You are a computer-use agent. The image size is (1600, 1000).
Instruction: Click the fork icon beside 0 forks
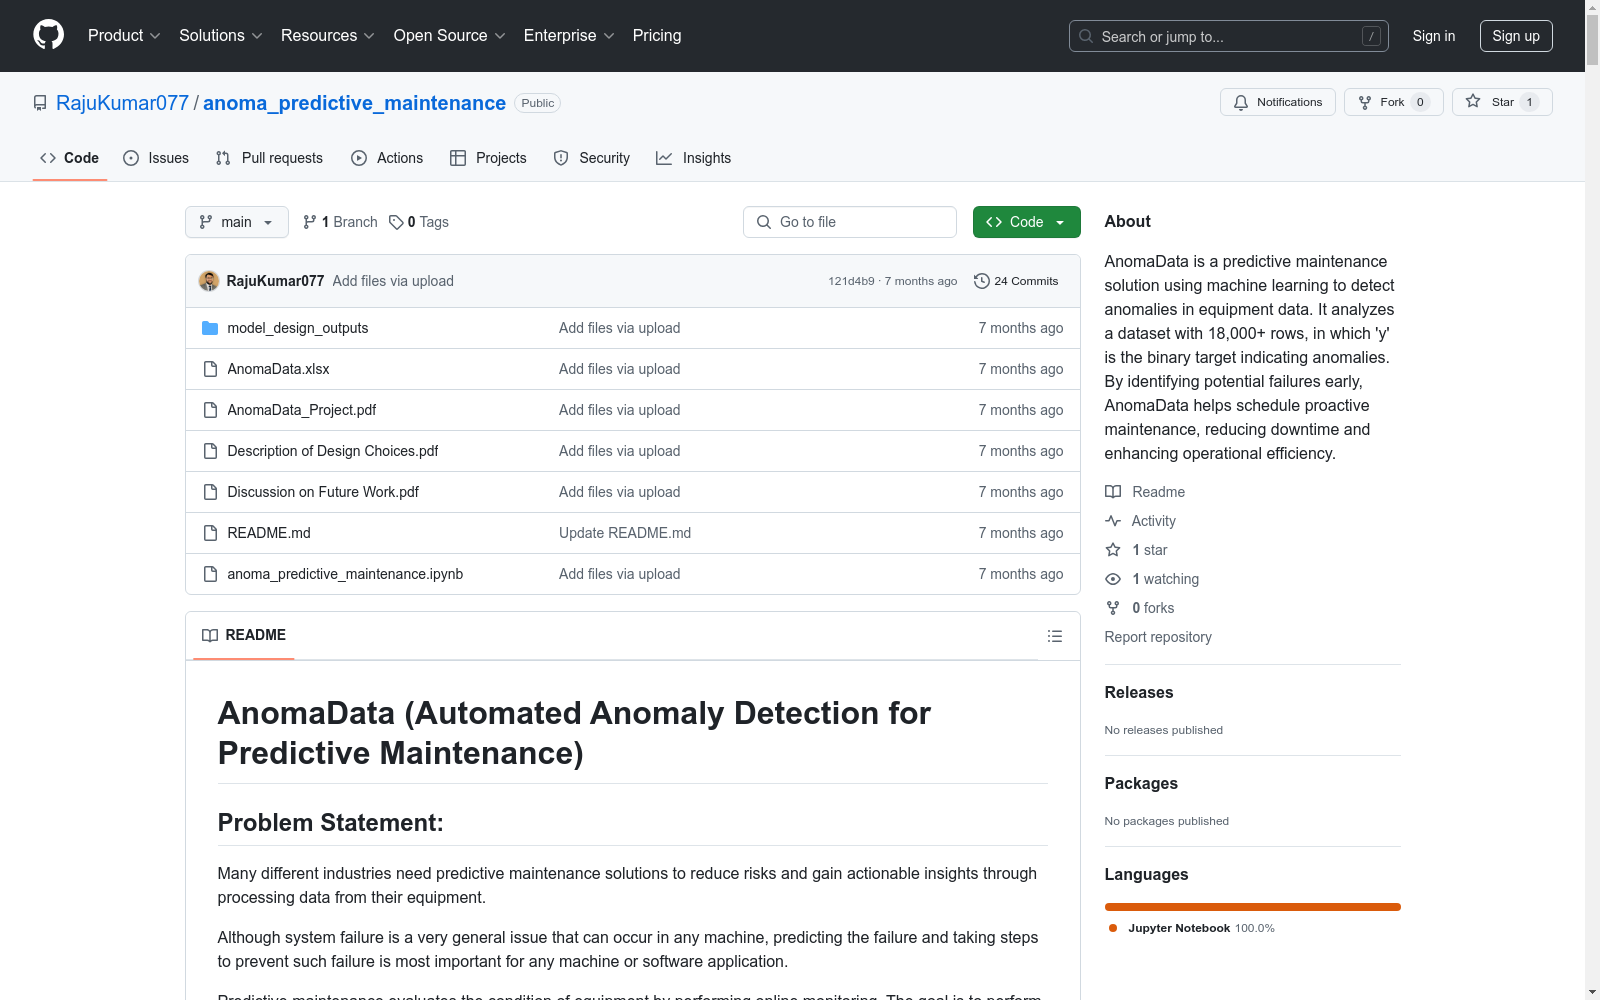click(1113, 608)
